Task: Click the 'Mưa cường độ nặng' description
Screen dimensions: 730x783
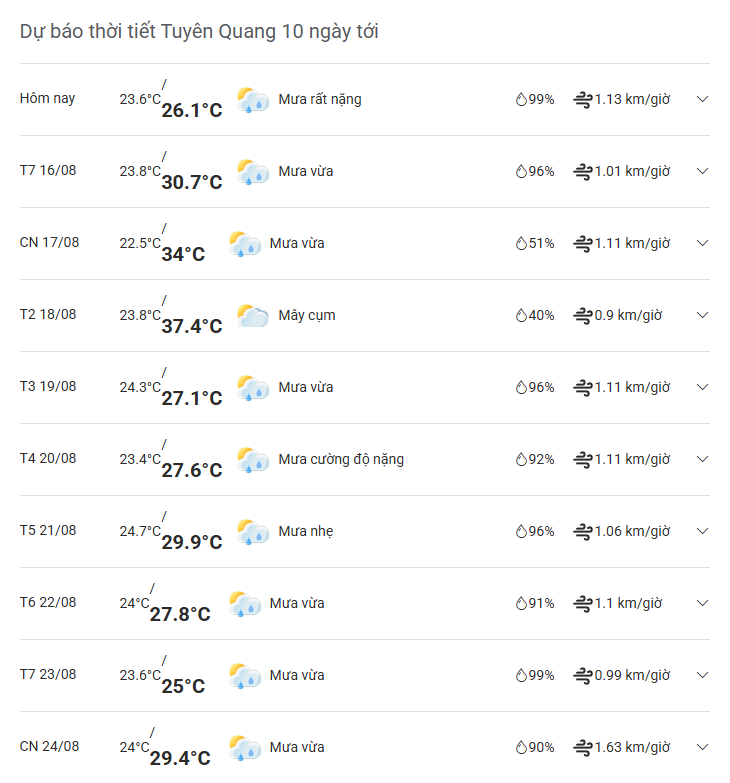Action: point(341,459)
